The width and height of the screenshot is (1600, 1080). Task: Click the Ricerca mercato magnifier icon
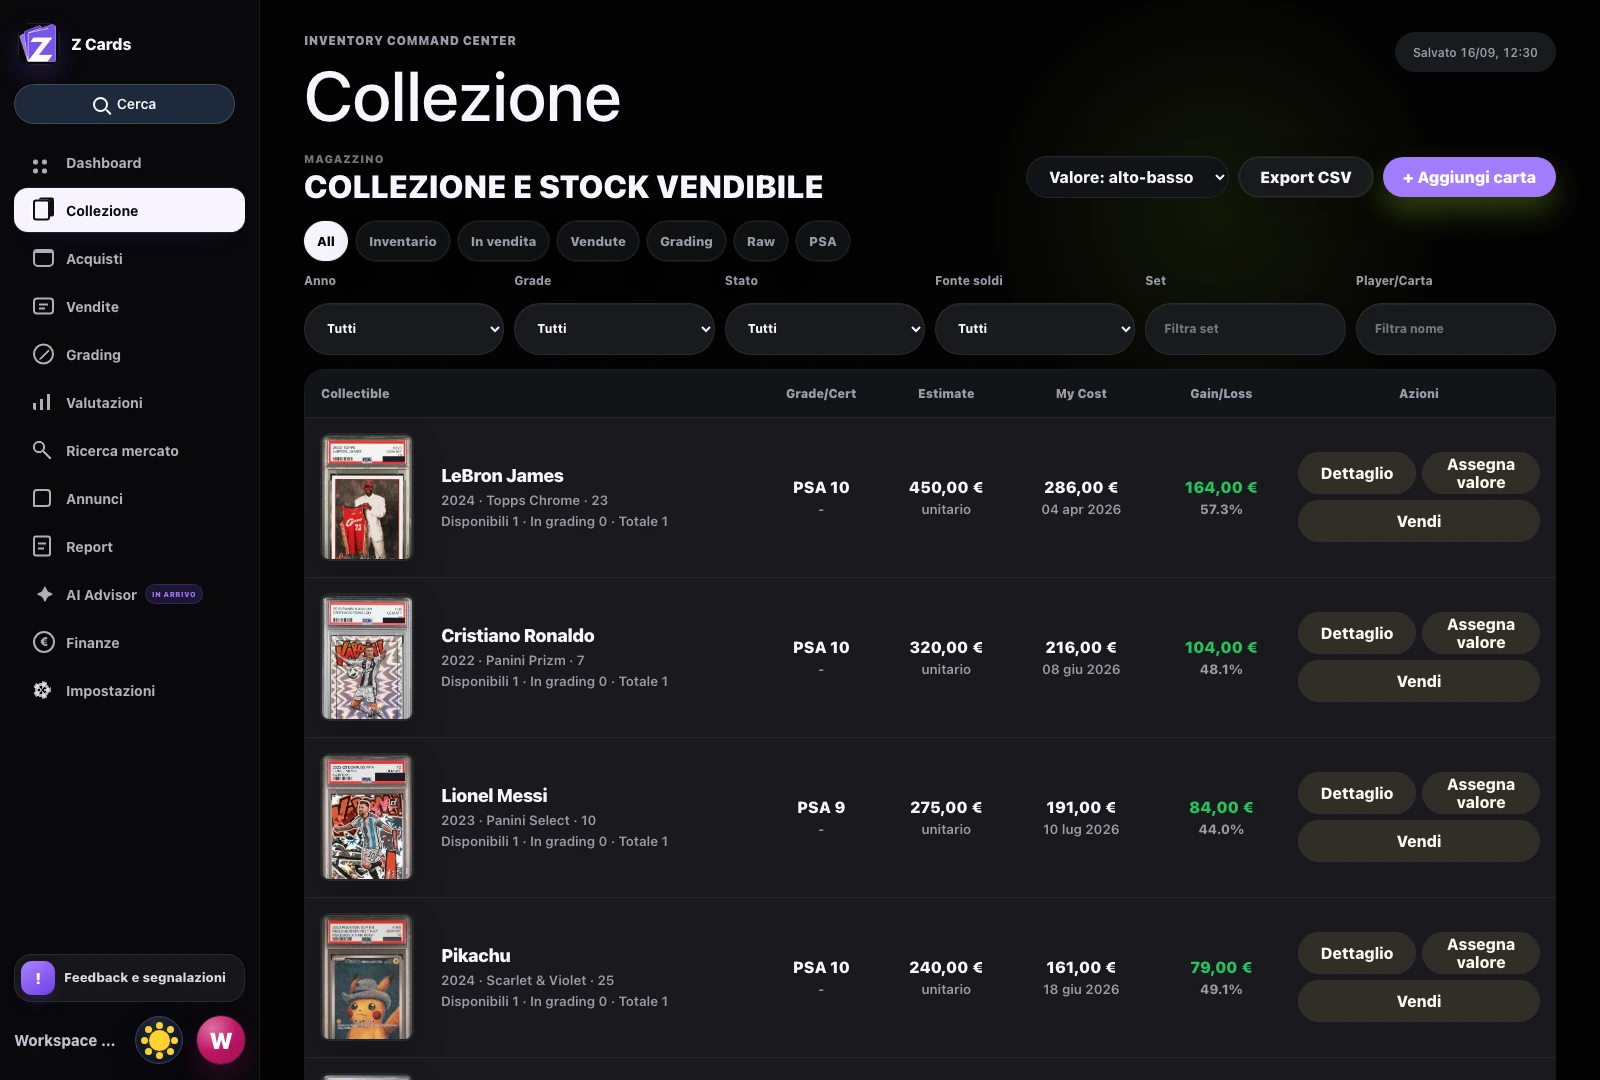(x=42, y=450)
